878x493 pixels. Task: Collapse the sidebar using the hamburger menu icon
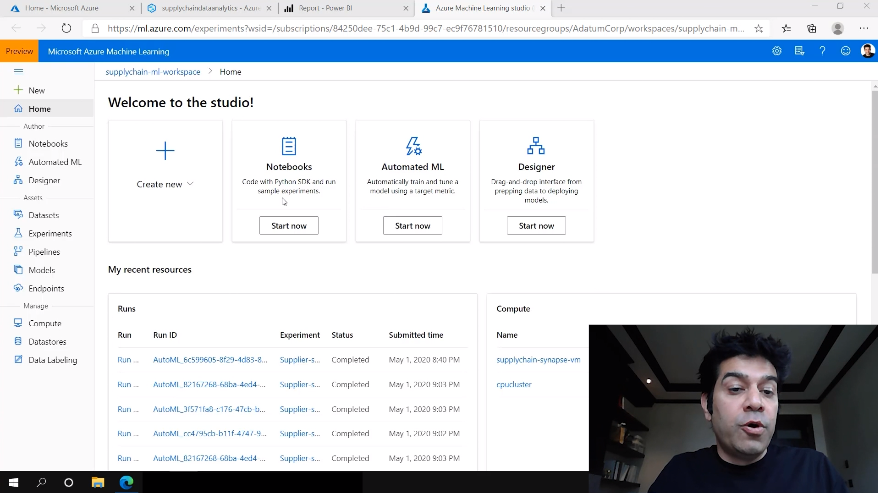[x=19, y=71]
